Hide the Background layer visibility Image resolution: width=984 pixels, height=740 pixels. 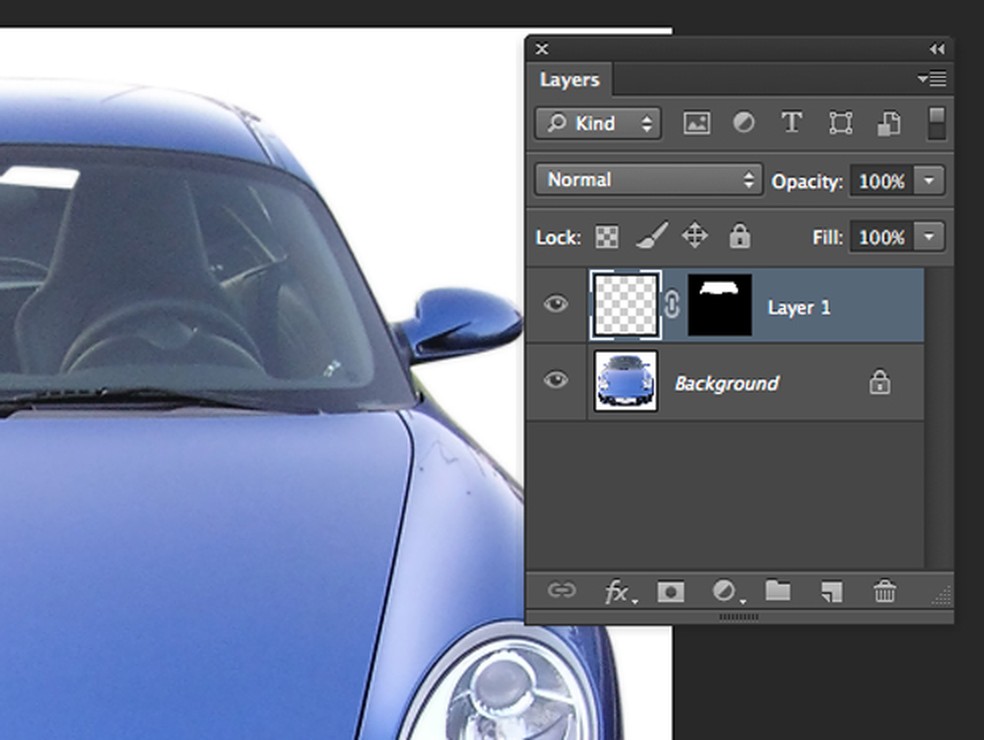556,381
